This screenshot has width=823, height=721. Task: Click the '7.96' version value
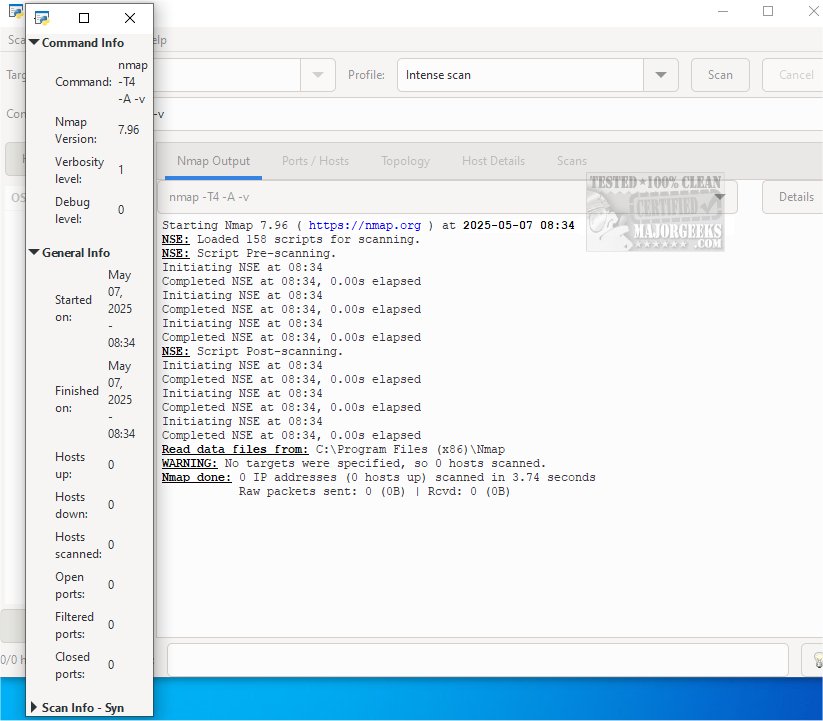129,130
